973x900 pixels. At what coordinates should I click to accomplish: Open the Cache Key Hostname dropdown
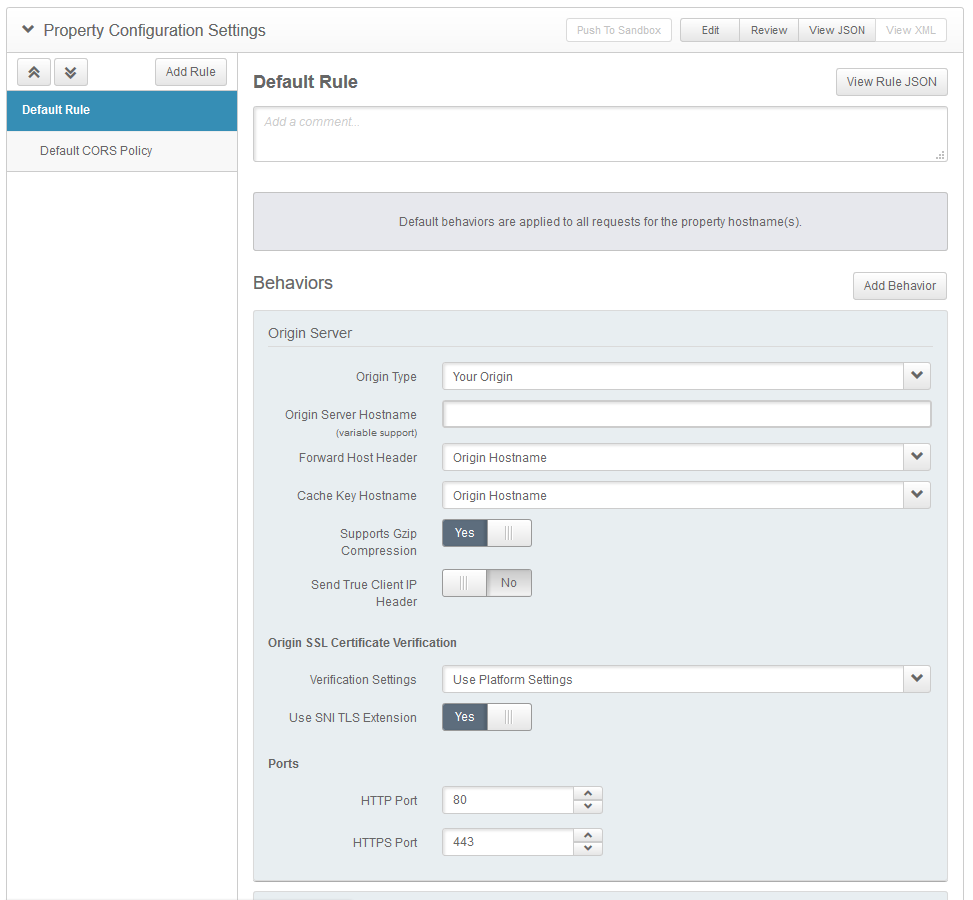point(916,495)
